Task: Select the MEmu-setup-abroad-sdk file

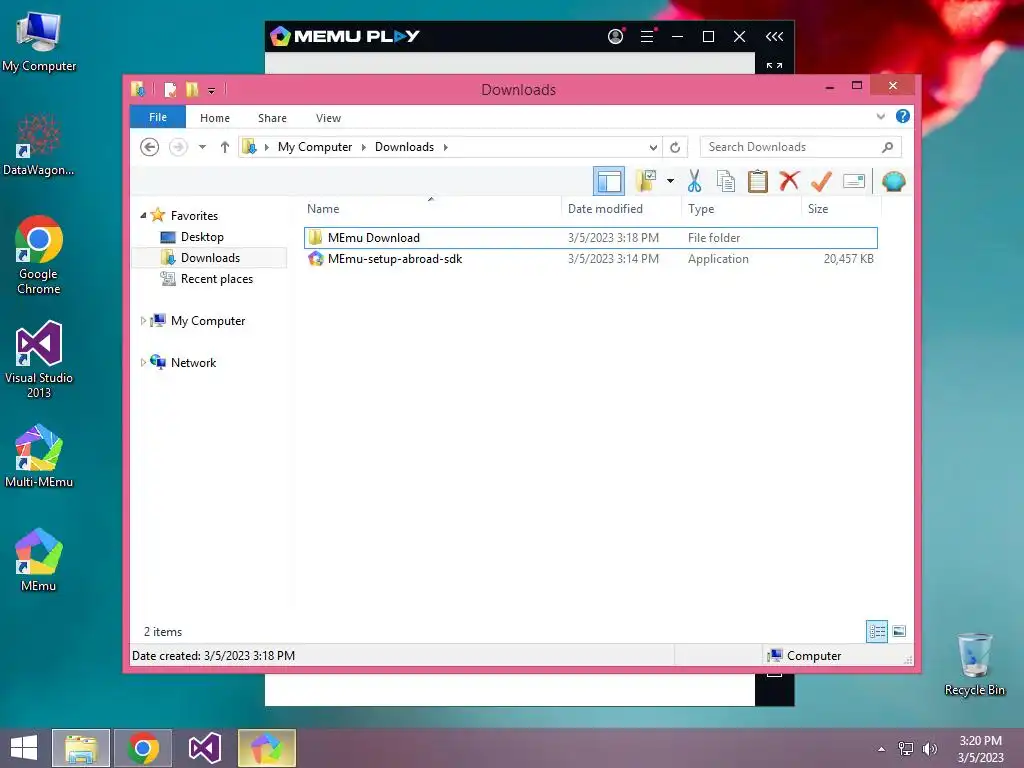Action: coord(590,259)
